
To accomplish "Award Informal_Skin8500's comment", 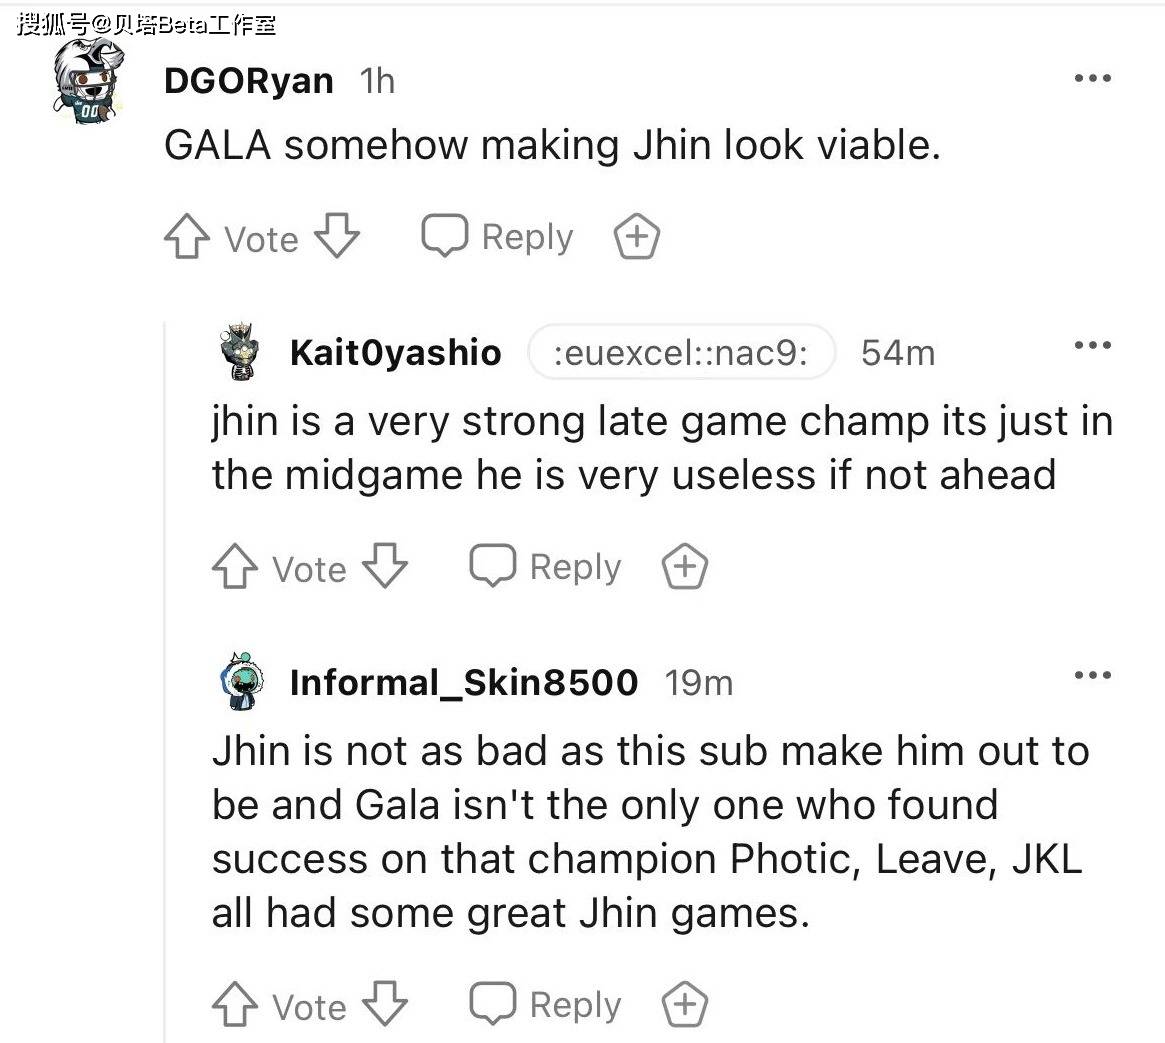I will point(685,1005).
